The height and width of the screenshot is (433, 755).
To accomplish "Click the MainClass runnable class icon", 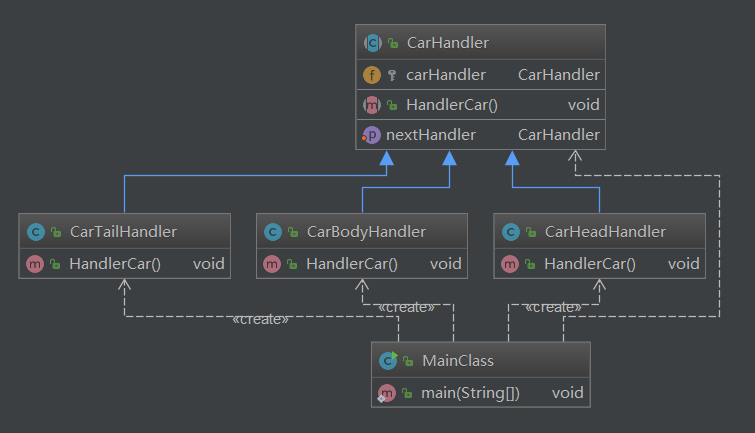I will pyautogui.click(x=387, y=361).
